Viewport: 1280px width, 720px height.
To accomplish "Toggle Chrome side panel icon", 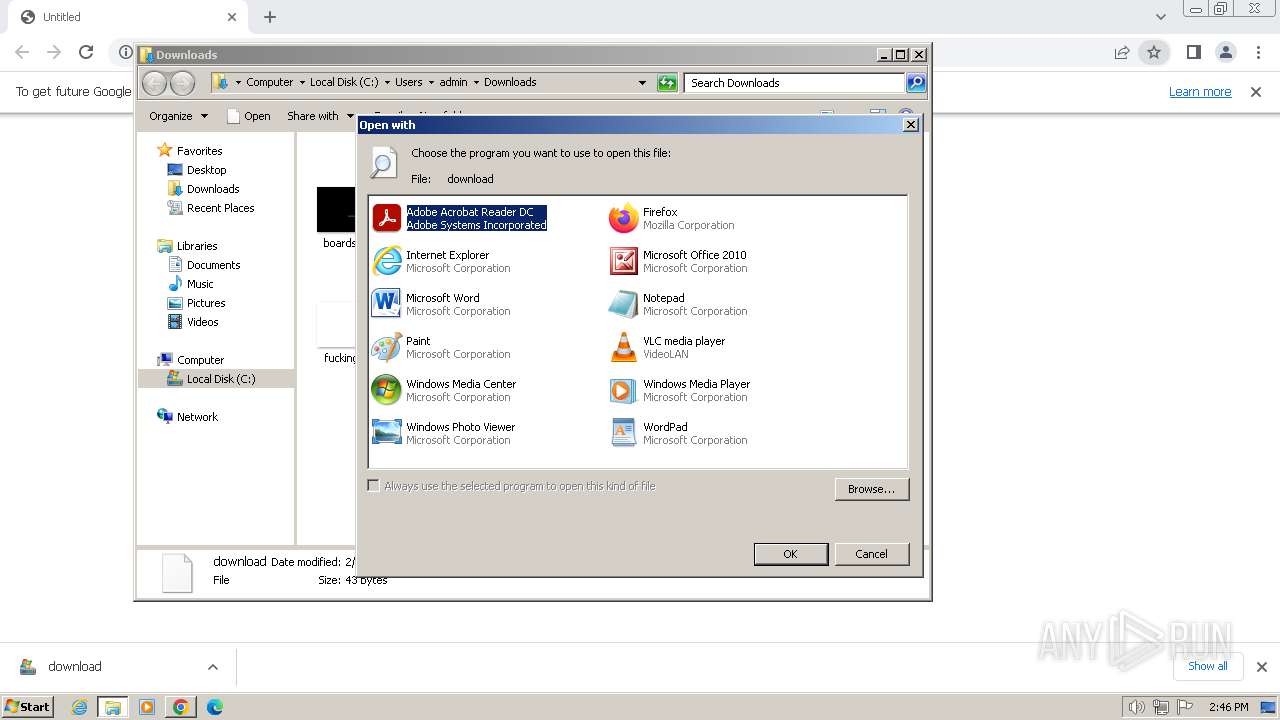I will pyautogui.click(x=1193, y=52).
